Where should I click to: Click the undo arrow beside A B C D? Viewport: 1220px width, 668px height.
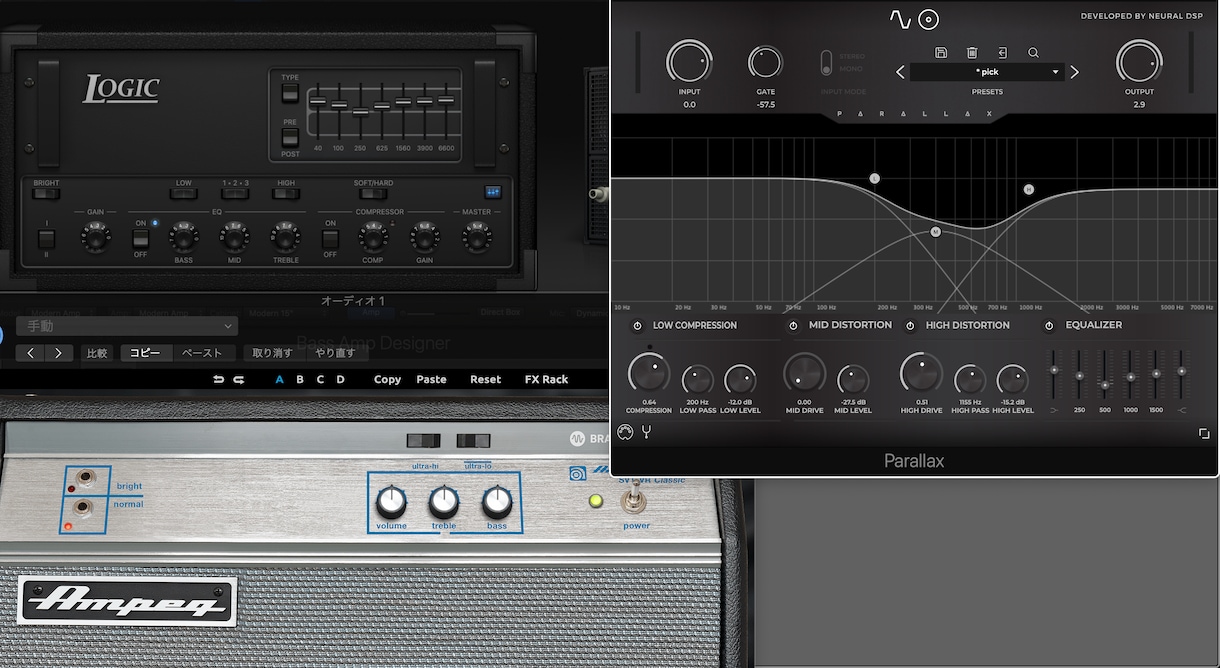pyautogui.click(x=218, y=379)
